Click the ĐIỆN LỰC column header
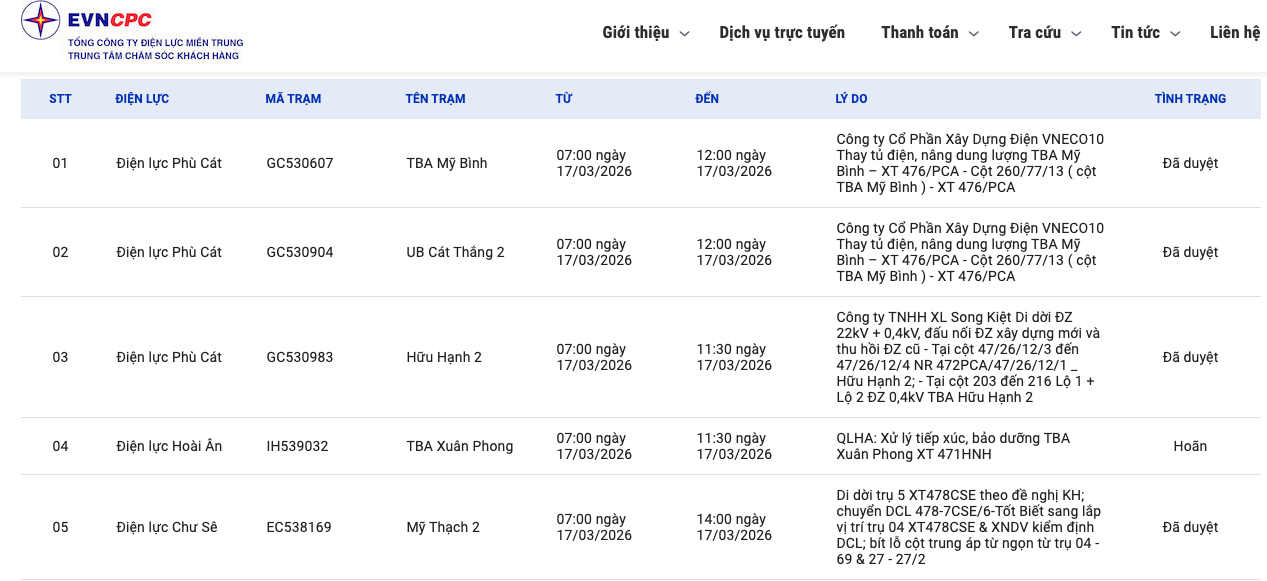 [x=142, y=99]
